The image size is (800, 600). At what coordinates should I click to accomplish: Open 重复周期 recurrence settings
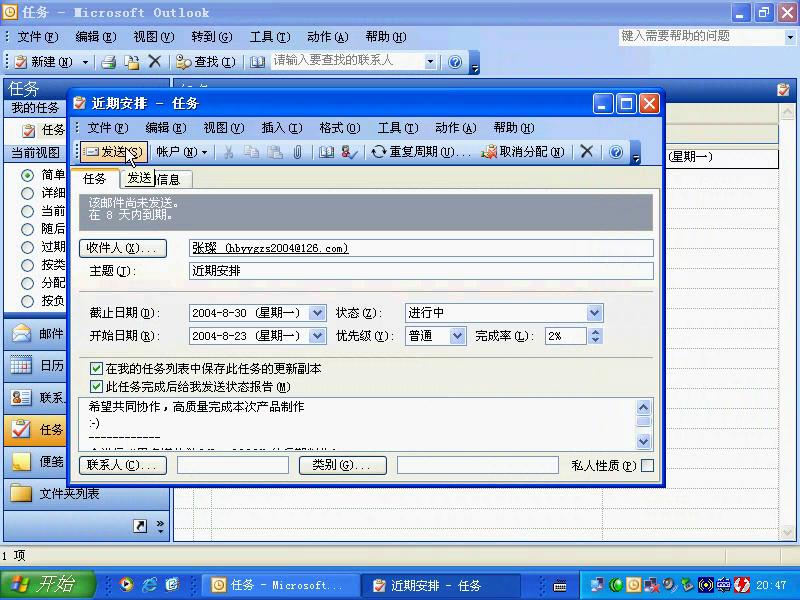click(421, 152)
